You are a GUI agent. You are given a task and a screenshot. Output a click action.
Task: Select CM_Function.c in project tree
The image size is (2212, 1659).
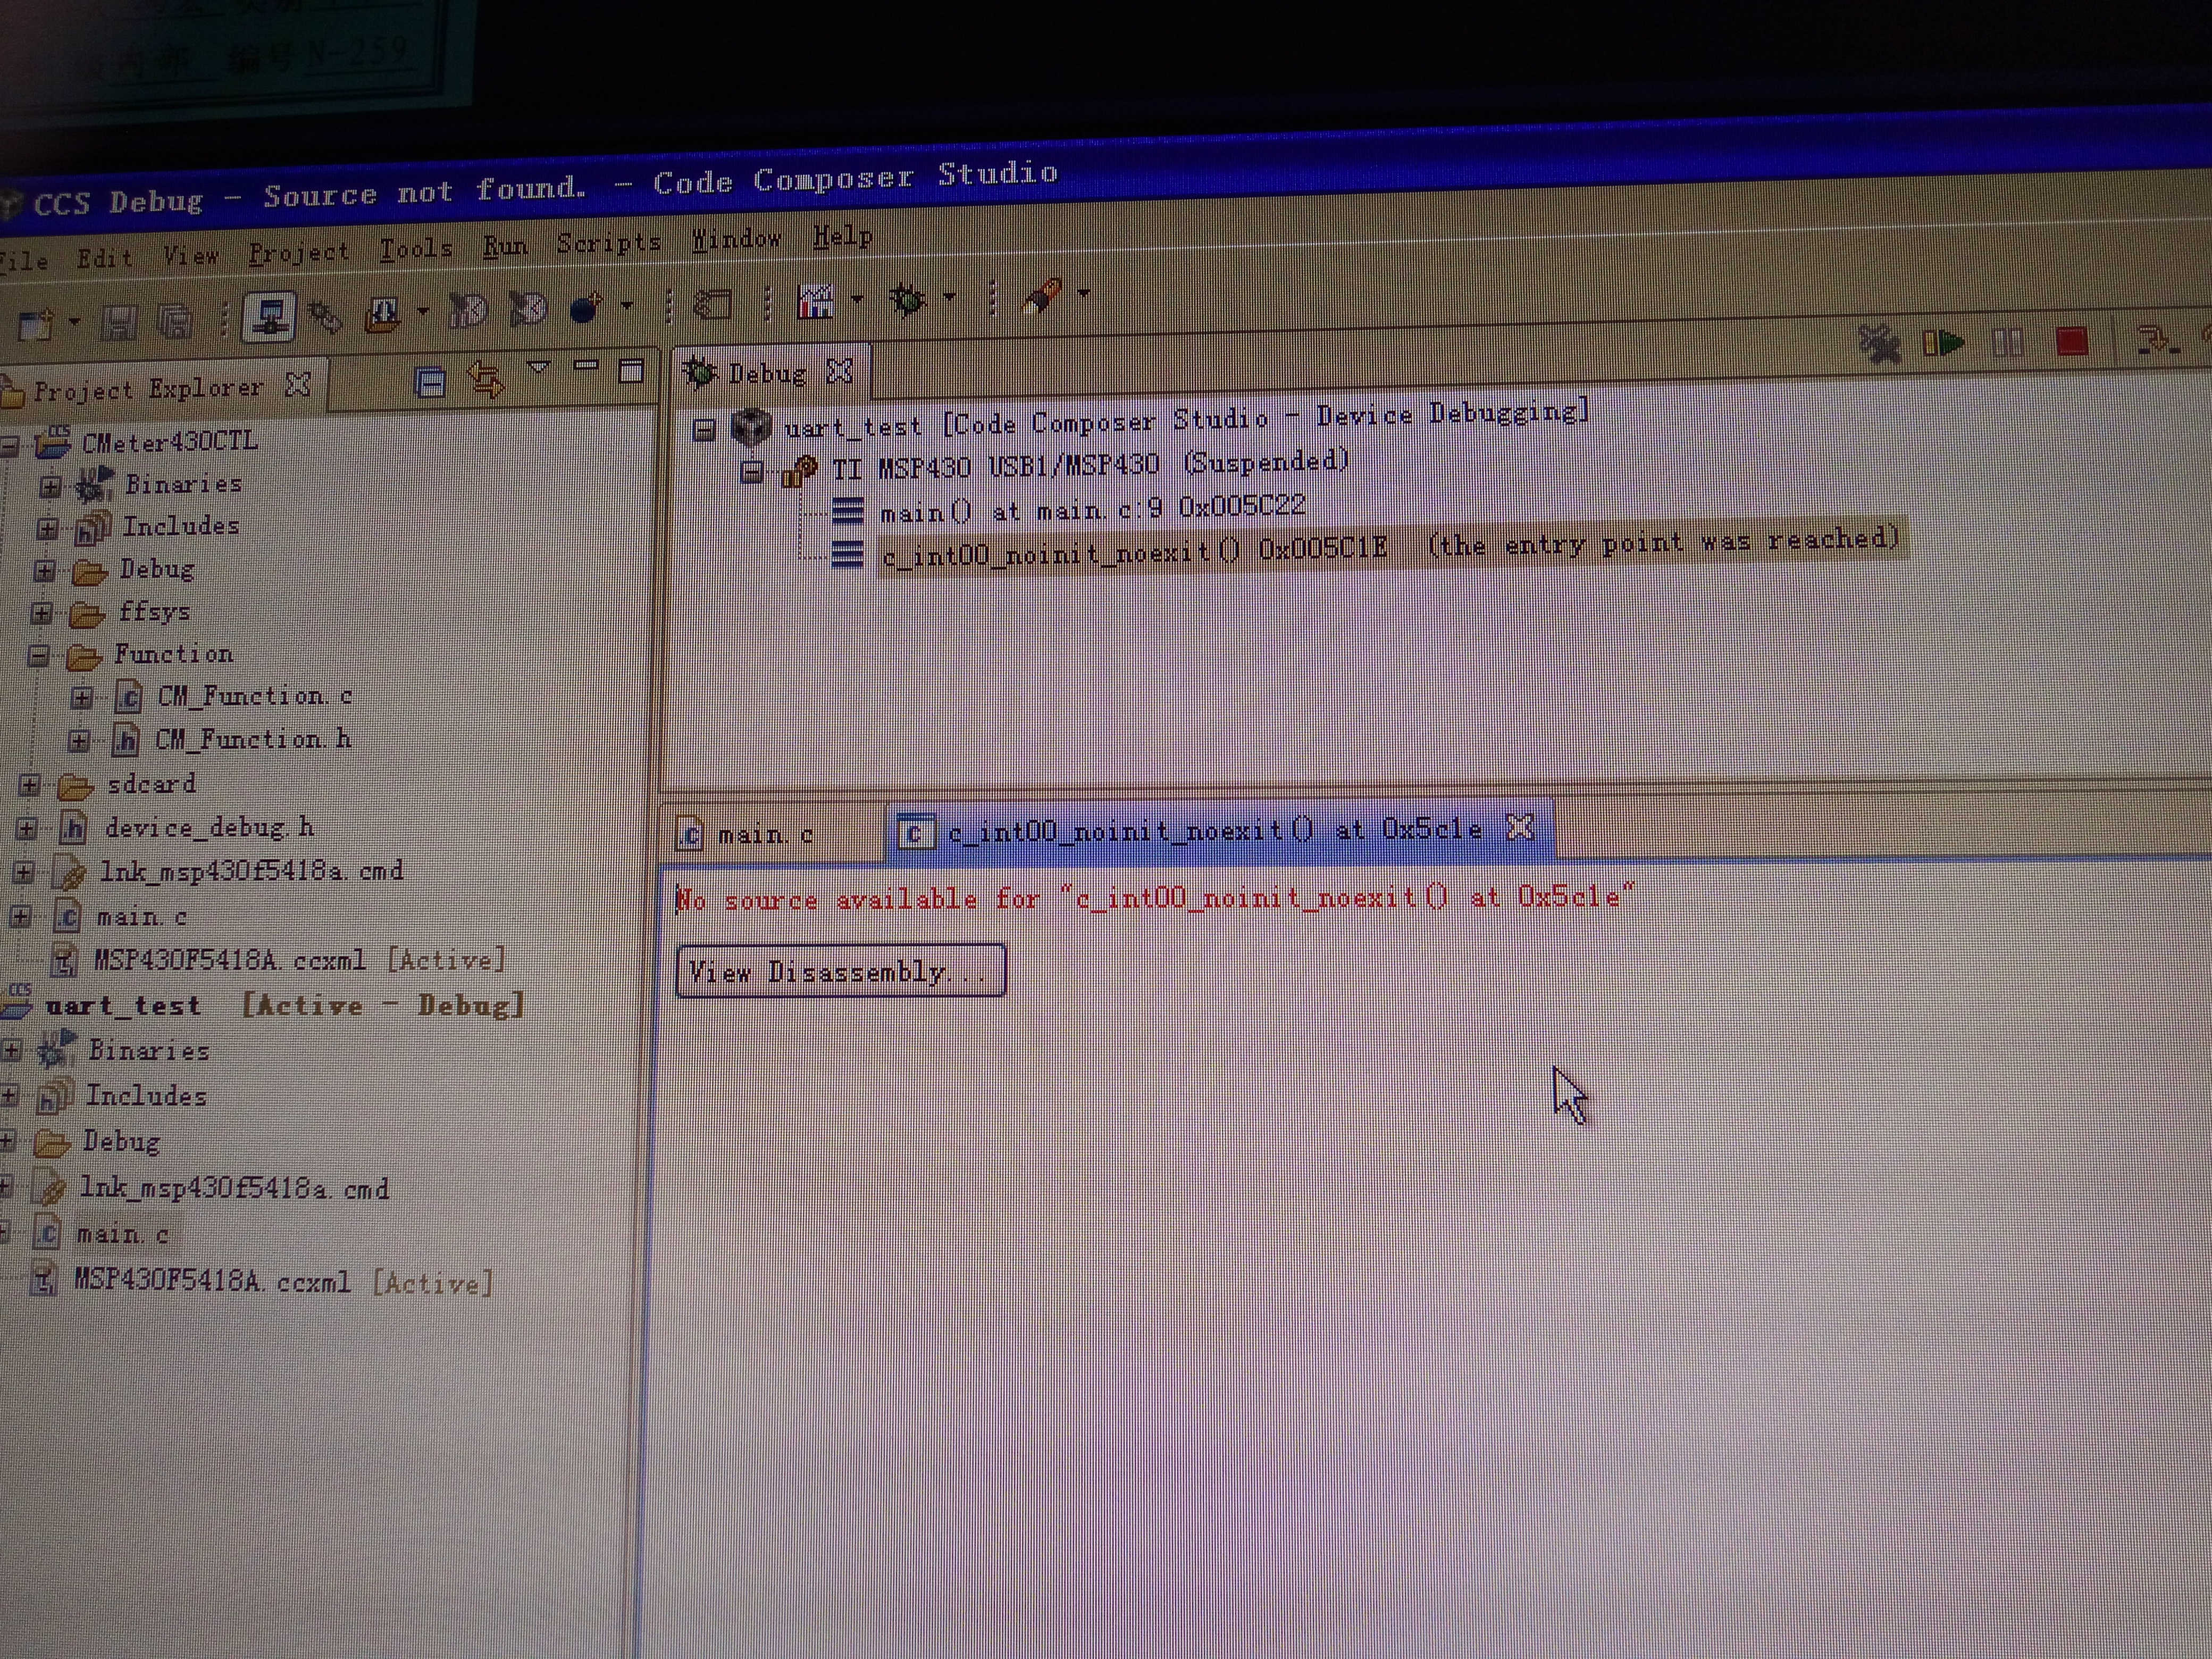[254, 696]
